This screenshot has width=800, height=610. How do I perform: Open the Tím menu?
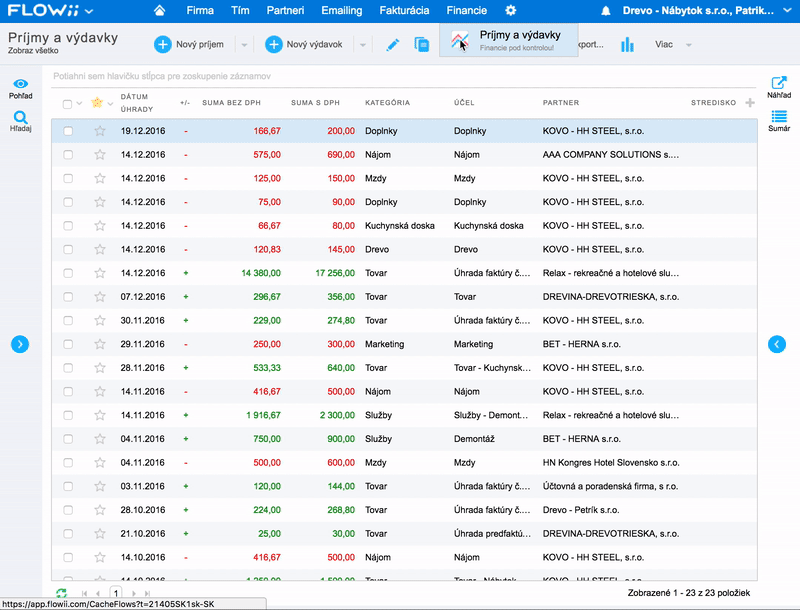coord(240,10)
